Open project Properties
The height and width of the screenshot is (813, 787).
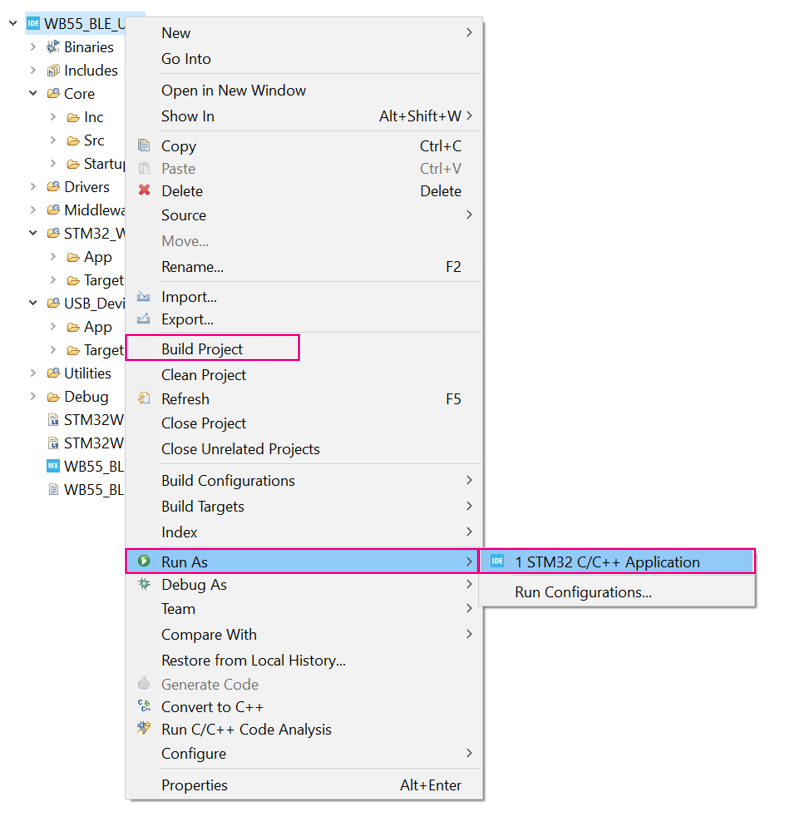click(304, 785)
